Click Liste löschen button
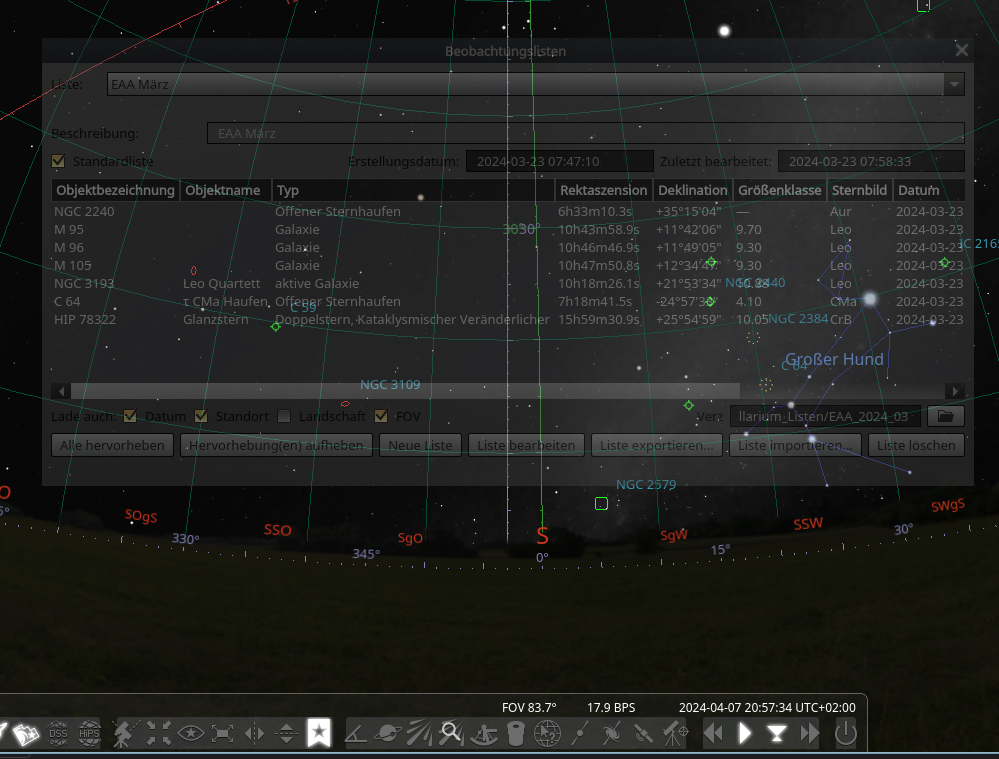Screen dimensions: 999x759 point(916,445)
